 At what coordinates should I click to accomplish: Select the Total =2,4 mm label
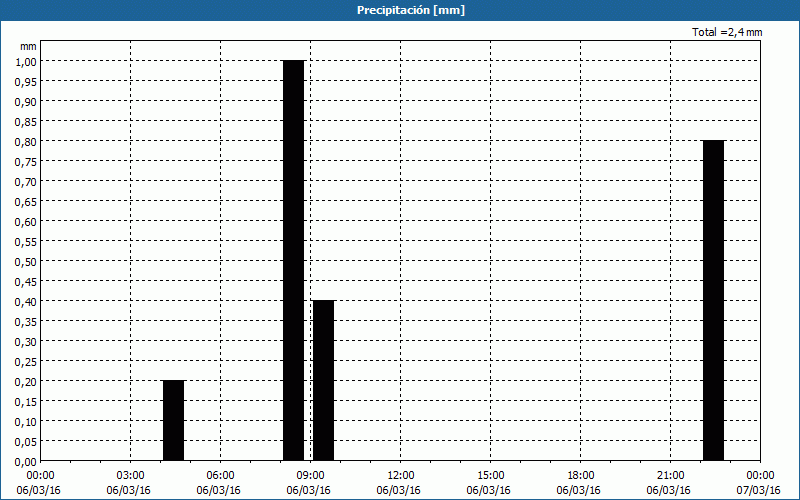point(727,32)
